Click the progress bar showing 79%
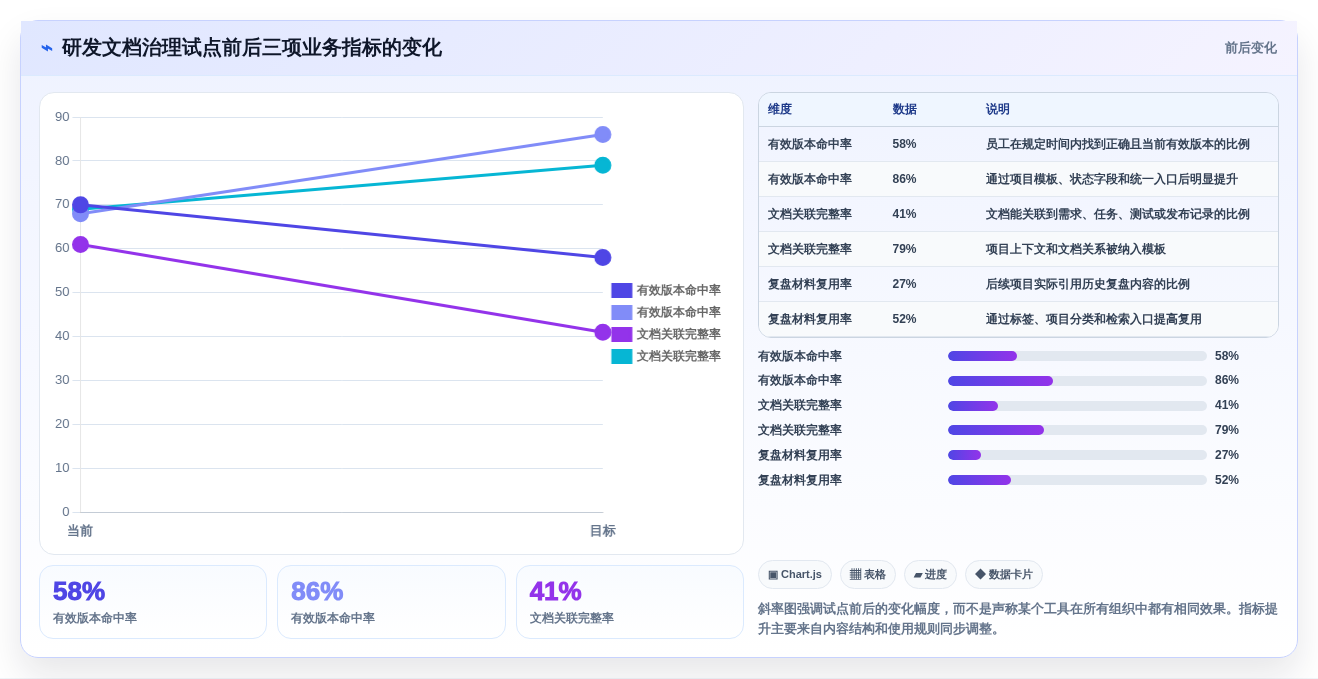1318x679 pixels. (x=1077, y=430)
